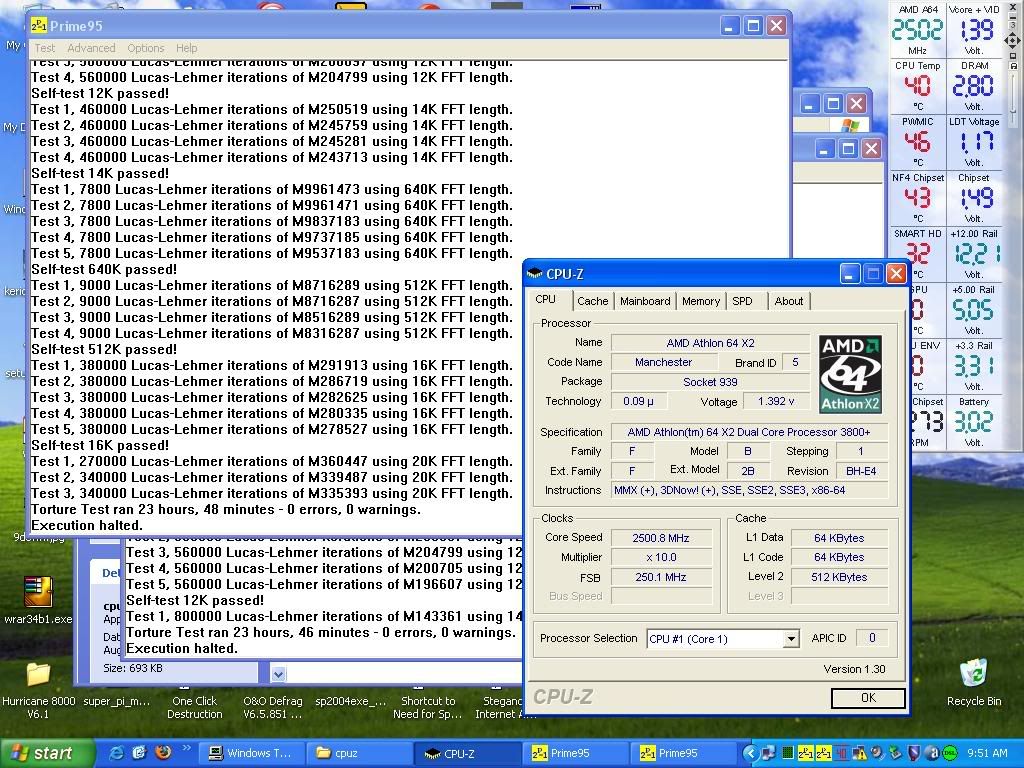The image size is (1024, 768).
Task: Click the network connection tray icon
Action: (x=769, y=753)
